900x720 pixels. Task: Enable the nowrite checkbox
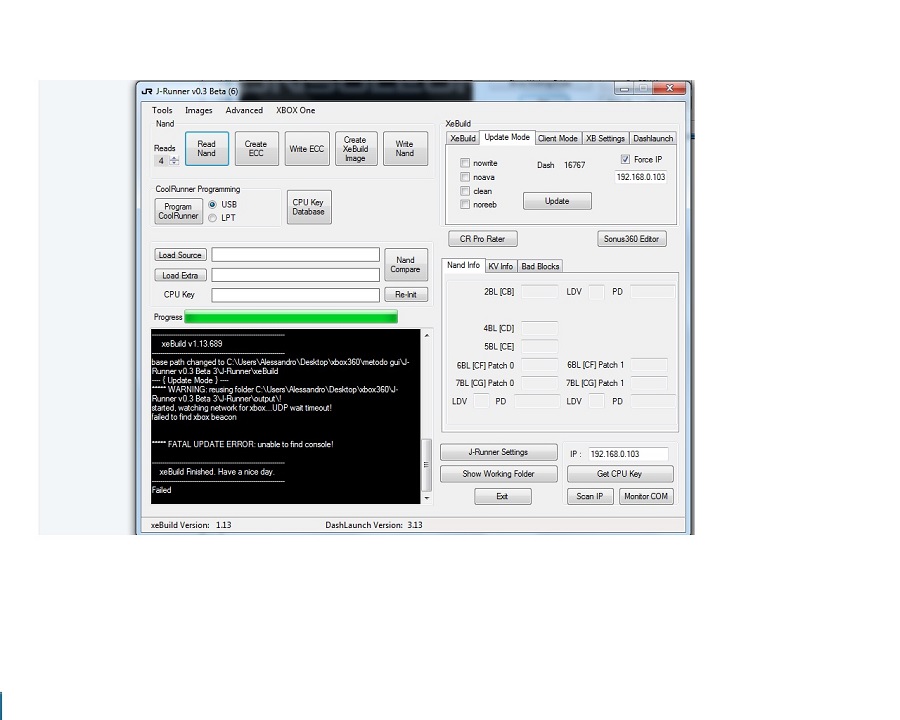(465, 163)
